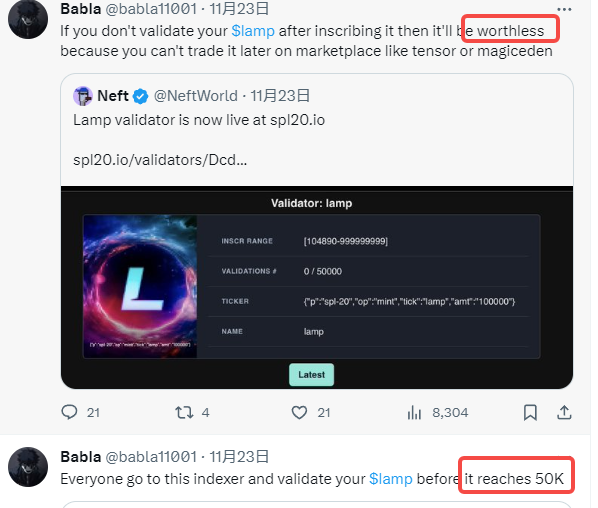Open Babla's avatar on first tweet

coord(28,19)
